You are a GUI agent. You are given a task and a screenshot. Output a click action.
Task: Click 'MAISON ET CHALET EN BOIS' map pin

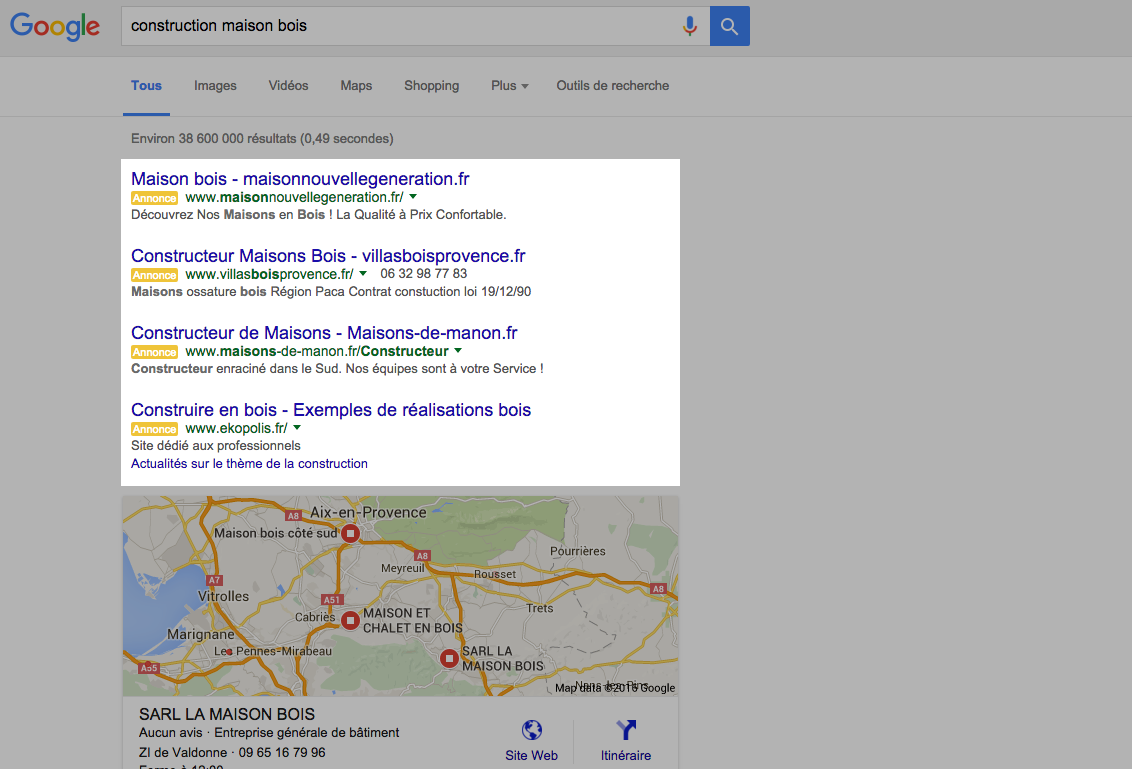350,620
